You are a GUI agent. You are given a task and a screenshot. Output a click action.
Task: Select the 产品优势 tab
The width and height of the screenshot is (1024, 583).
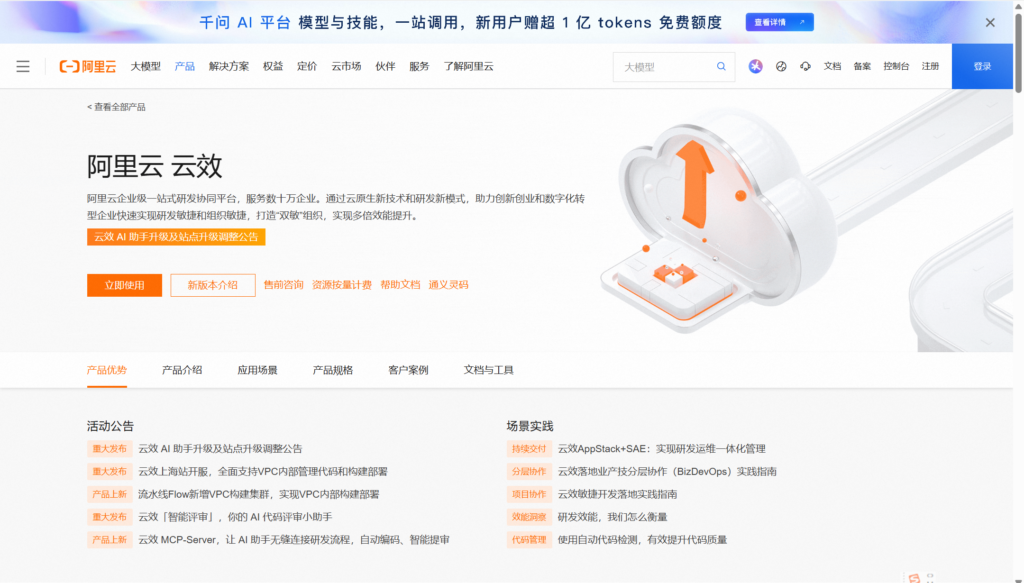pyautogui.click(x=107, y=370)
